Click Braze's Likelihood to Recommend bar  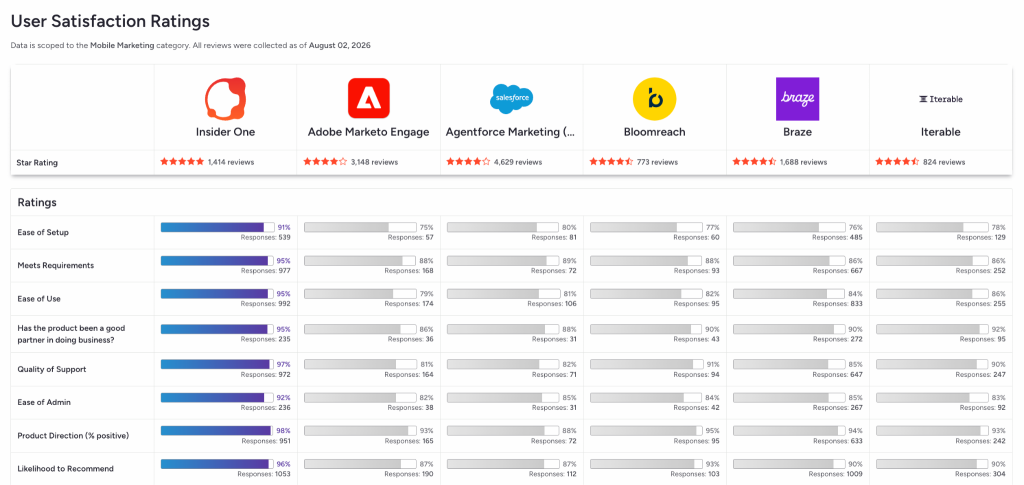[790, 463]
